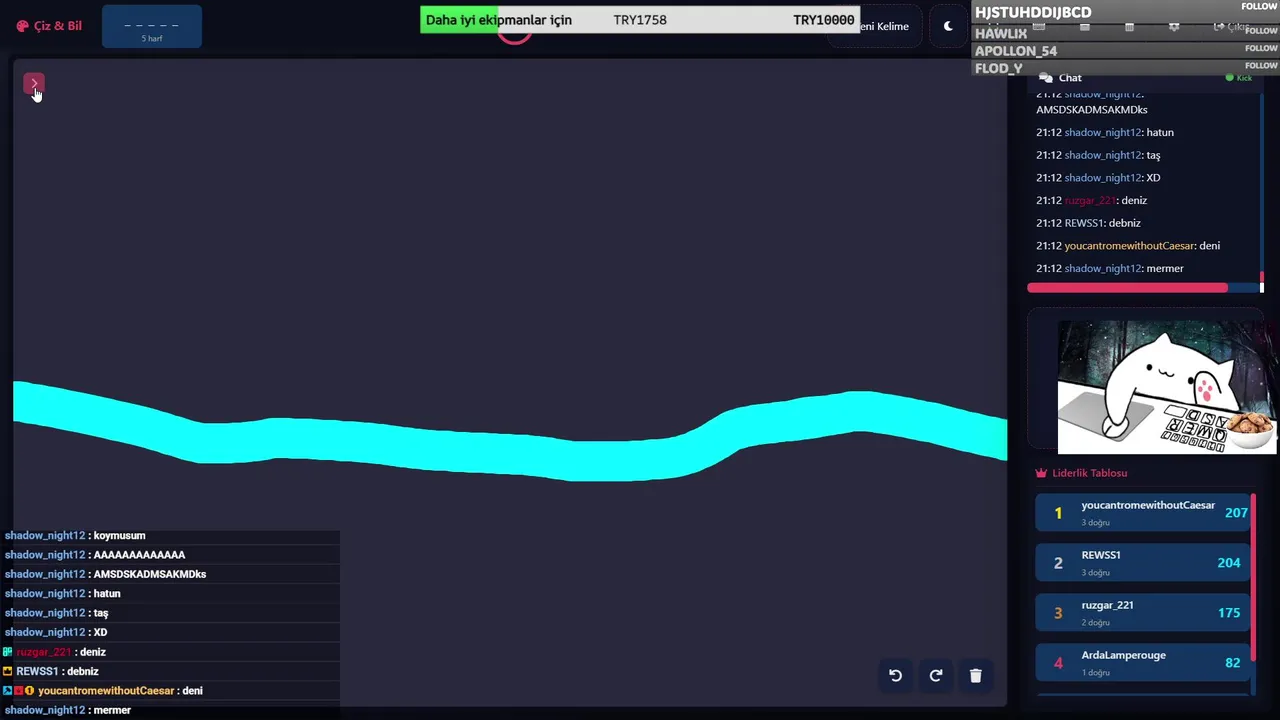Select youcantromewithoutCaesar leaderboard row
Viewport: 1280px width, 720px height.
(x=1143, y=512)
